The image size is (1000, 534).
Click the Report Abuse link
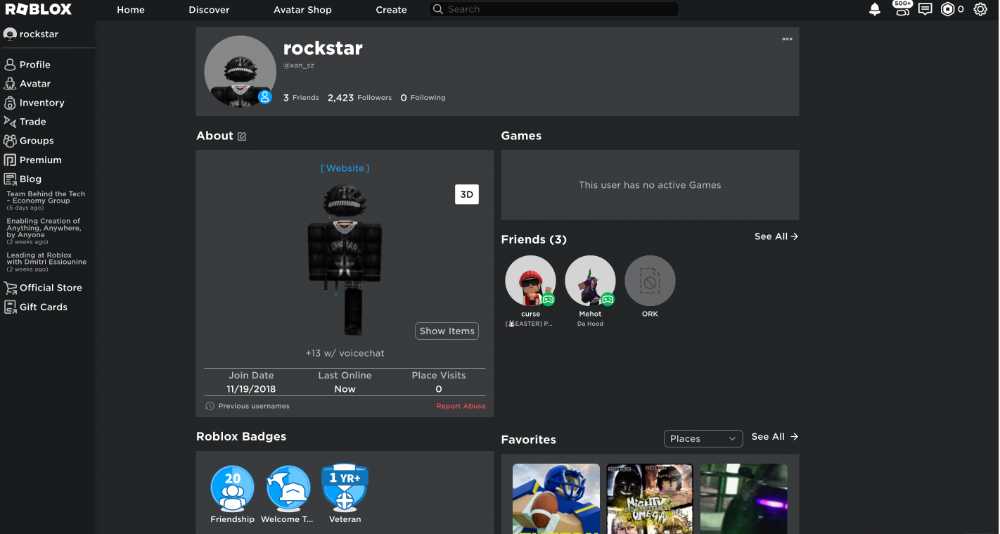coord(460,406)
